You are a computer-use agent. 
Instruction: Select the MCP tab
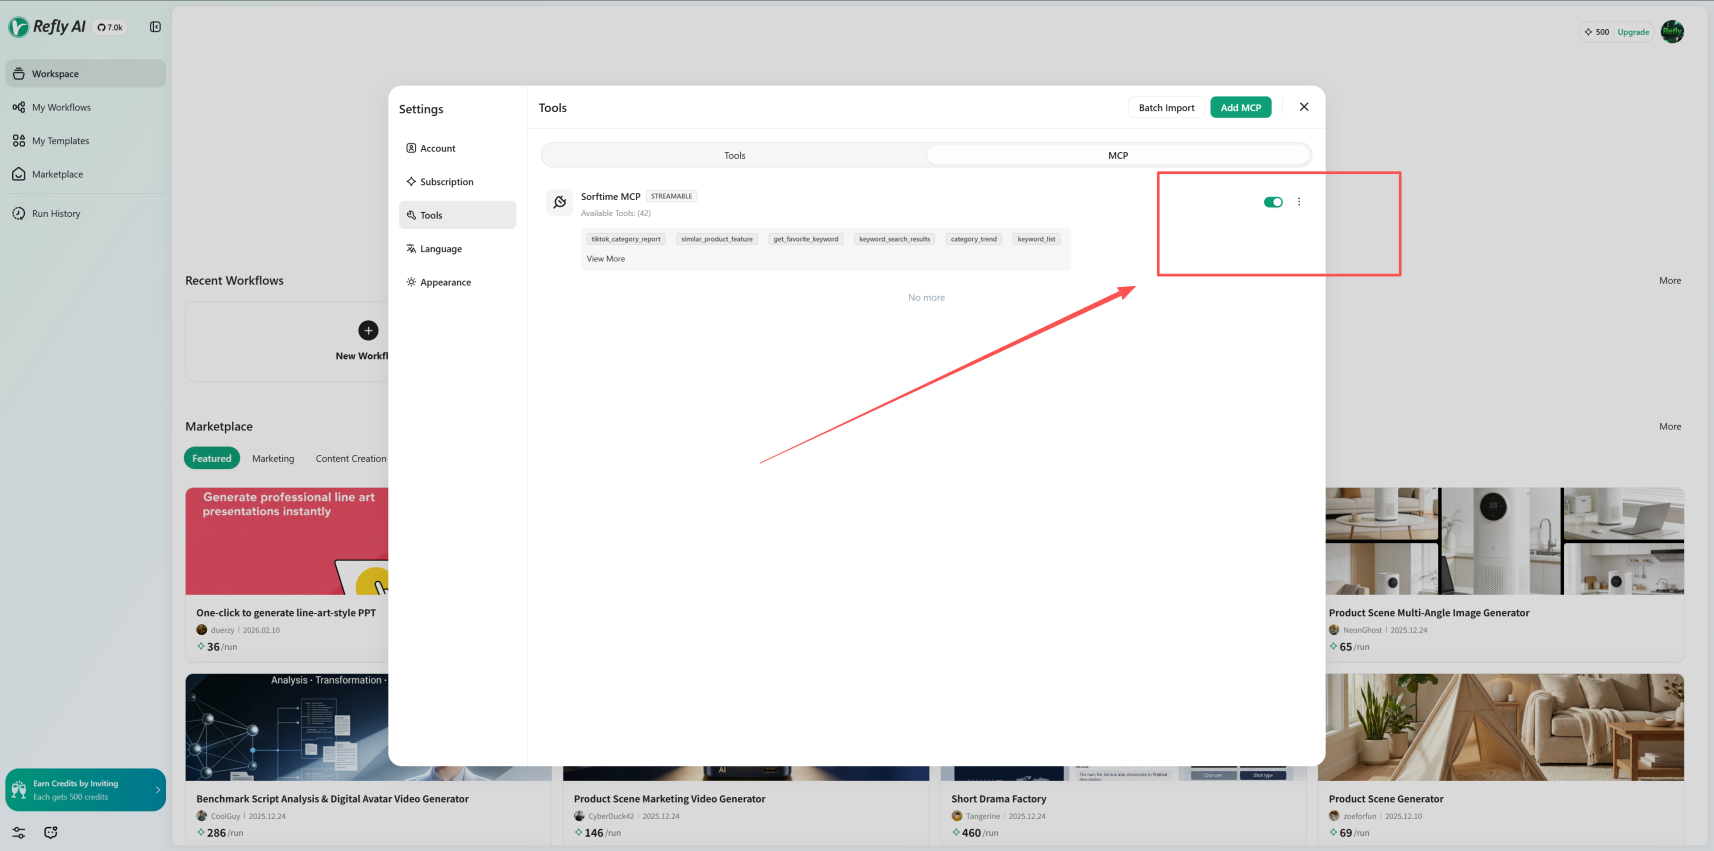(1118, 155)
